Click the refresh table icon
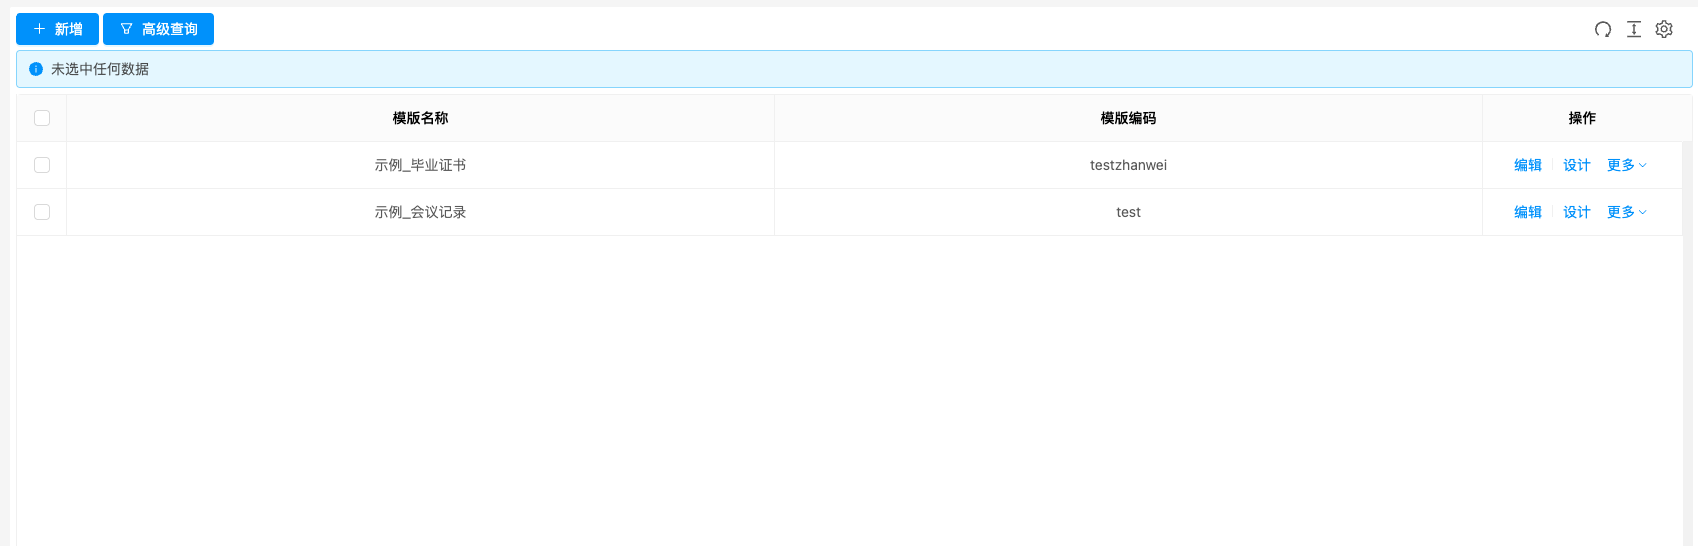This screenshot has width=1698, height=546. [x=1603, y=29]
